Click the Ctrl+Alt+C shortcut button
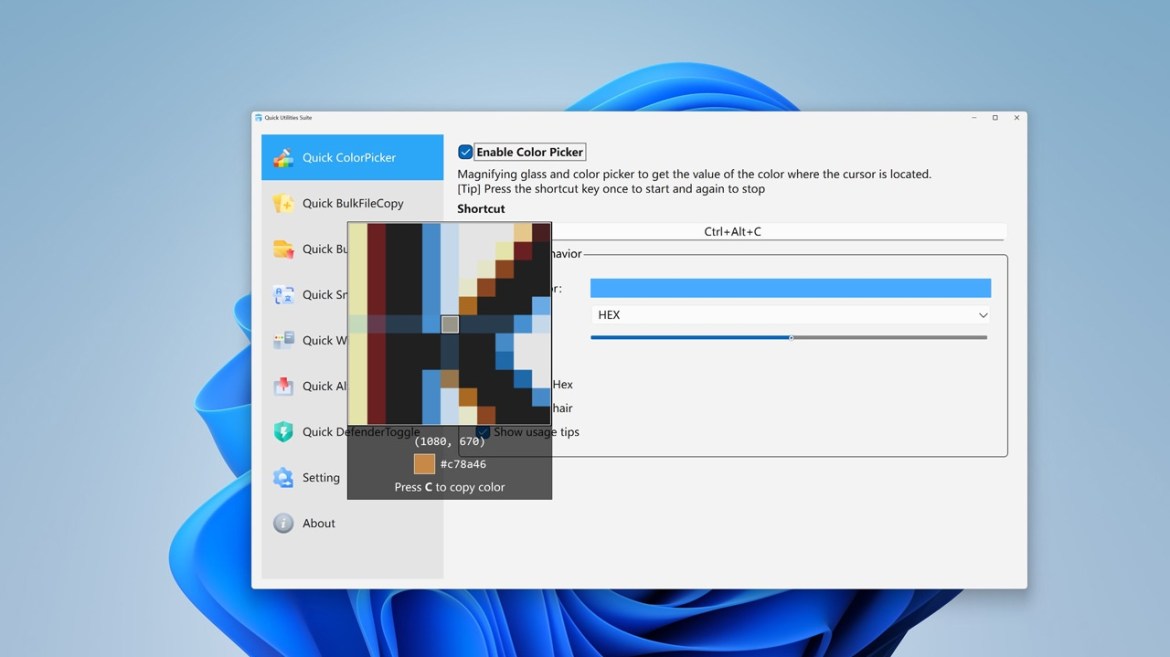 733,231
